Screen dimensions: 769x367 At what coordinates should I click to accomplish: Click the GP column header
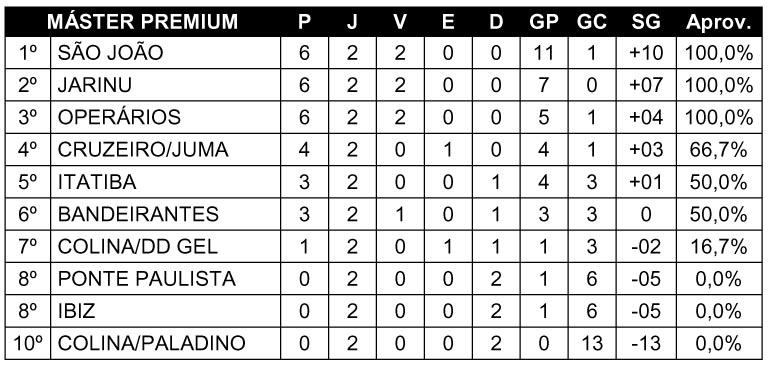543,22
